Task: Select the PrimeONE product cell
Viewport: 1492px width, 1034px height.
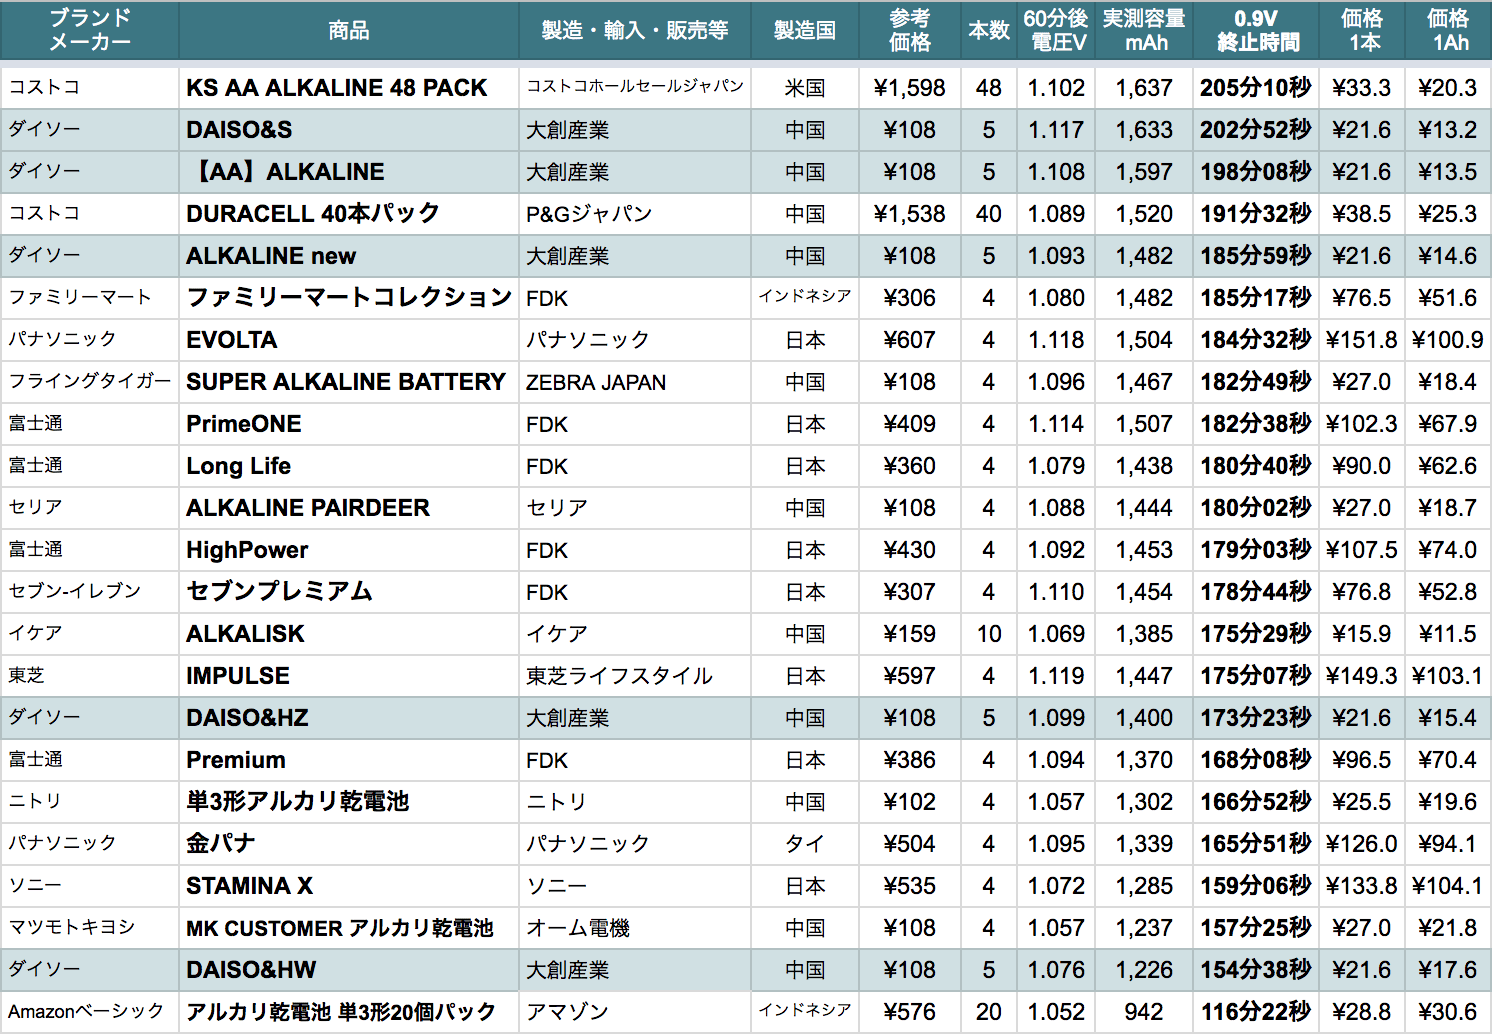Action: (349, 424)
